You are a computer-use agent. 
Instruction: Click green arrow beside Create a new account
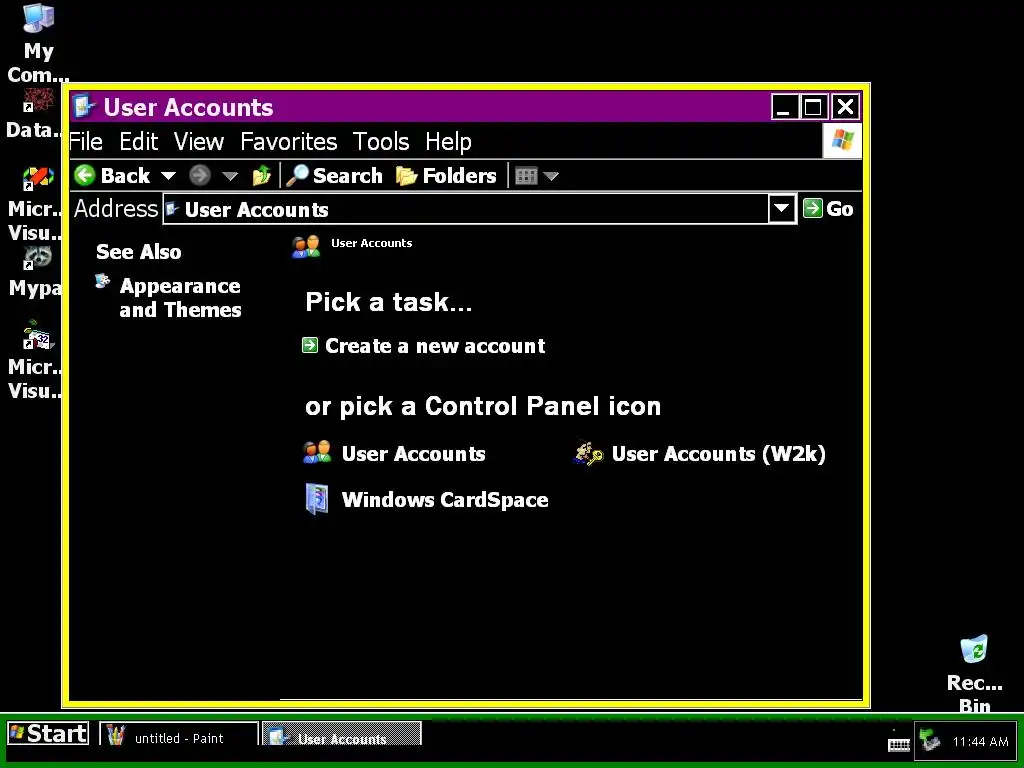310,345
